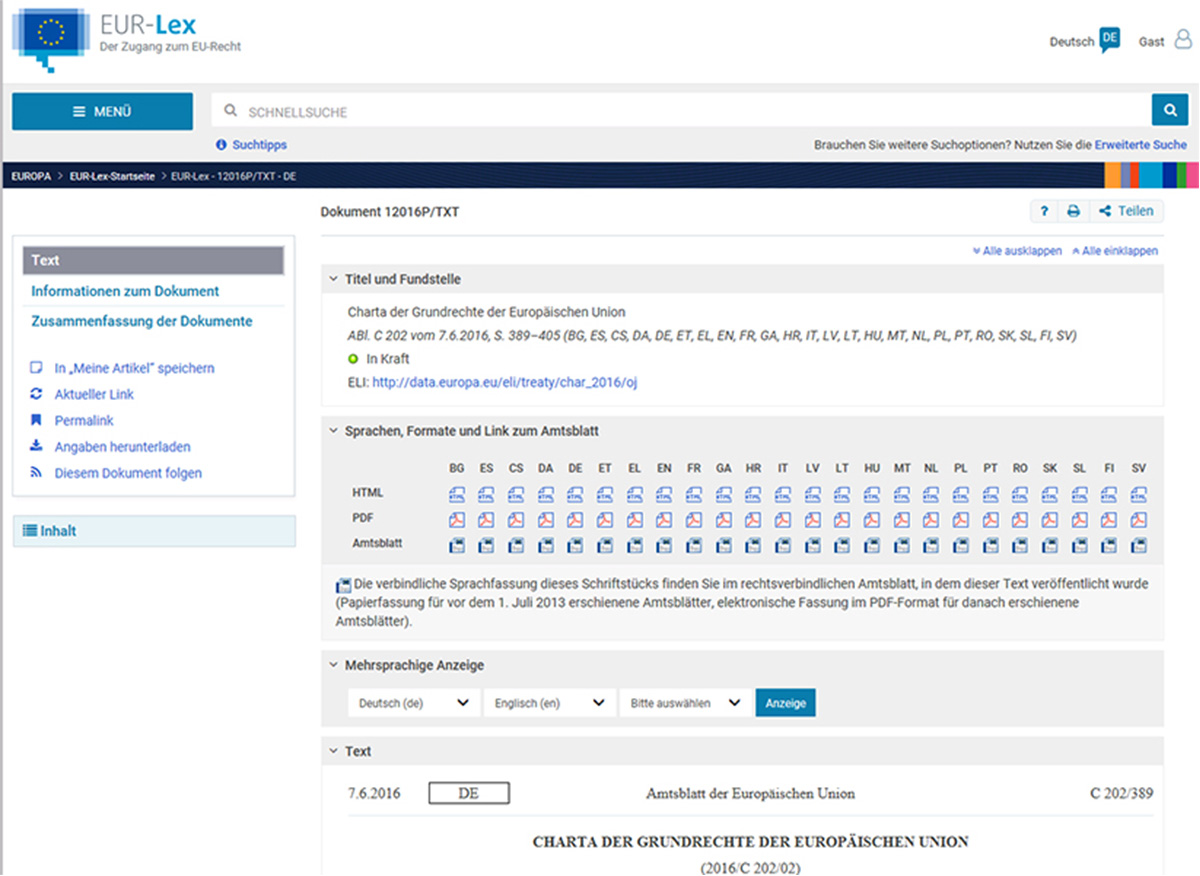1200x876 pixels.
Task: Click the help question mark button
Action: click(x=1044, y=211)
